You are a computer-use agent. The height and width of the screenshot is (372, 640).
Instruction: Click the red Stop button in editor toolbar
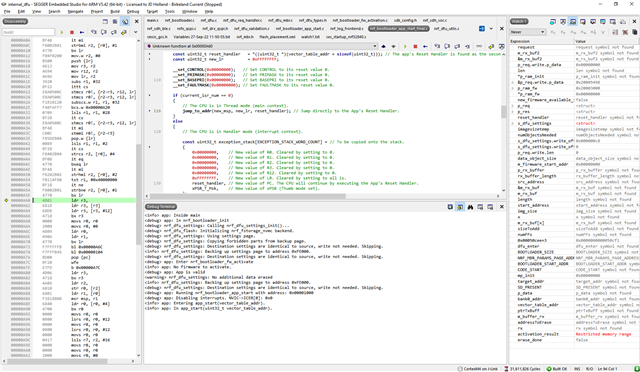pos(415,47)
